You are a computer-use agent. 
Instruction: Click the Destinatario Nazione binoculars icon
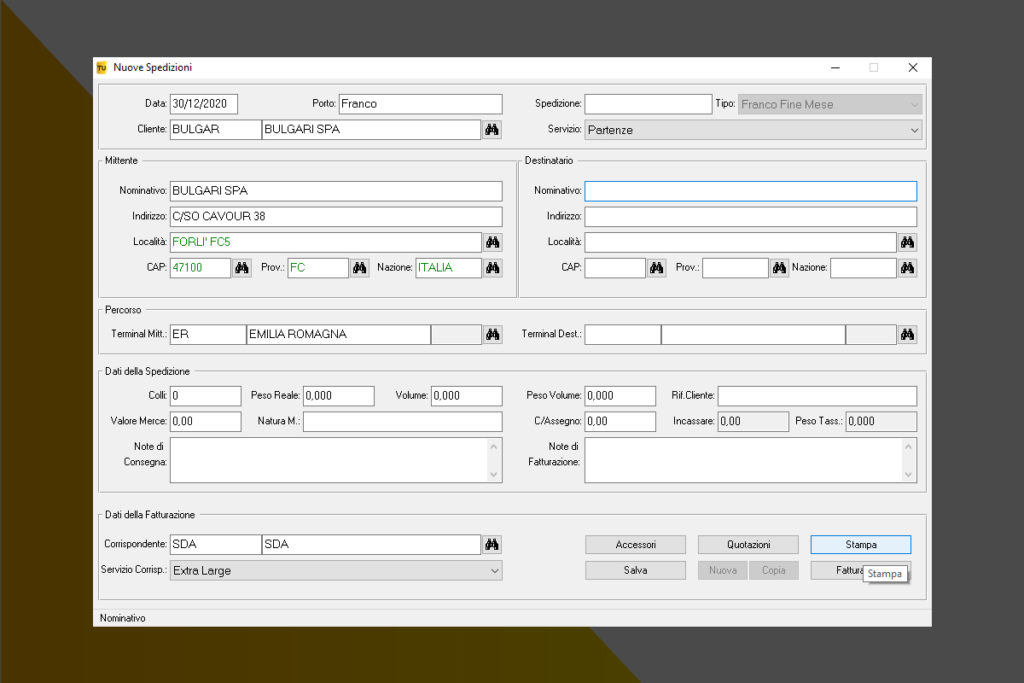[x=907, y=268]
